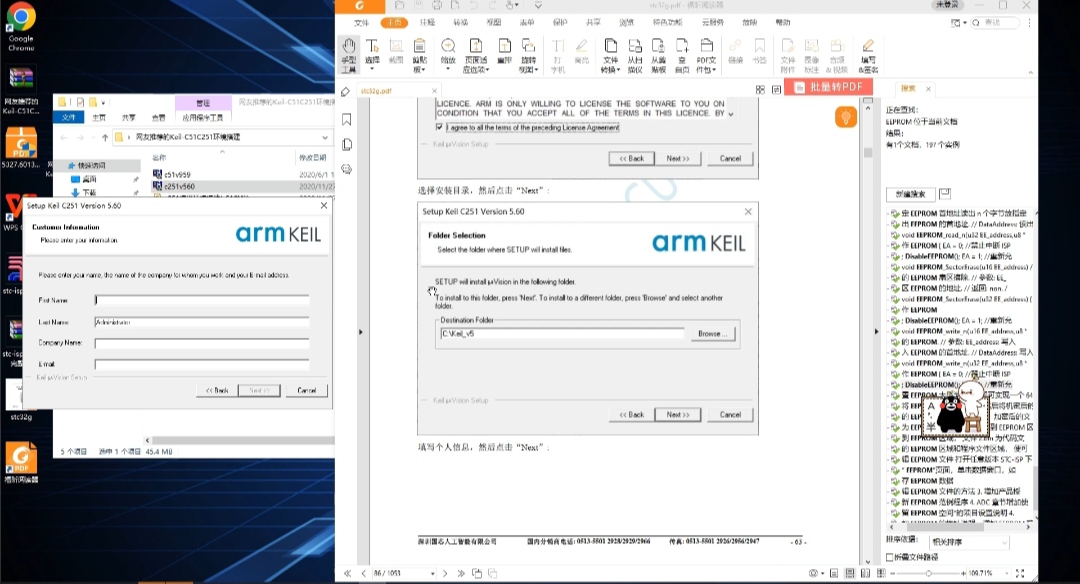This screenshot has width=1080, height=584.
Task: Open the sort-by dropdown in search panel
Action: (x=969, y=543)
